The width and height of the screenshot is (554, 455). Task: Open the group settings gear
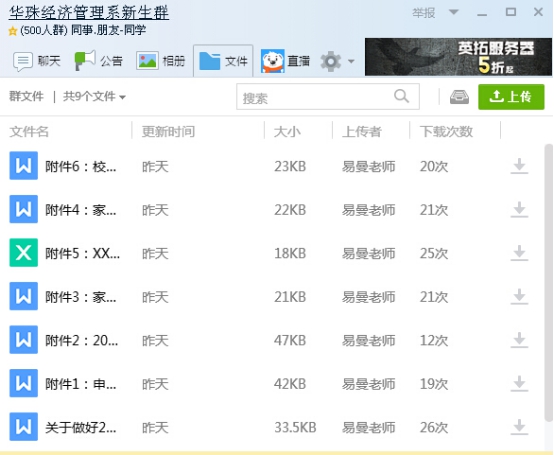(330, 61)
